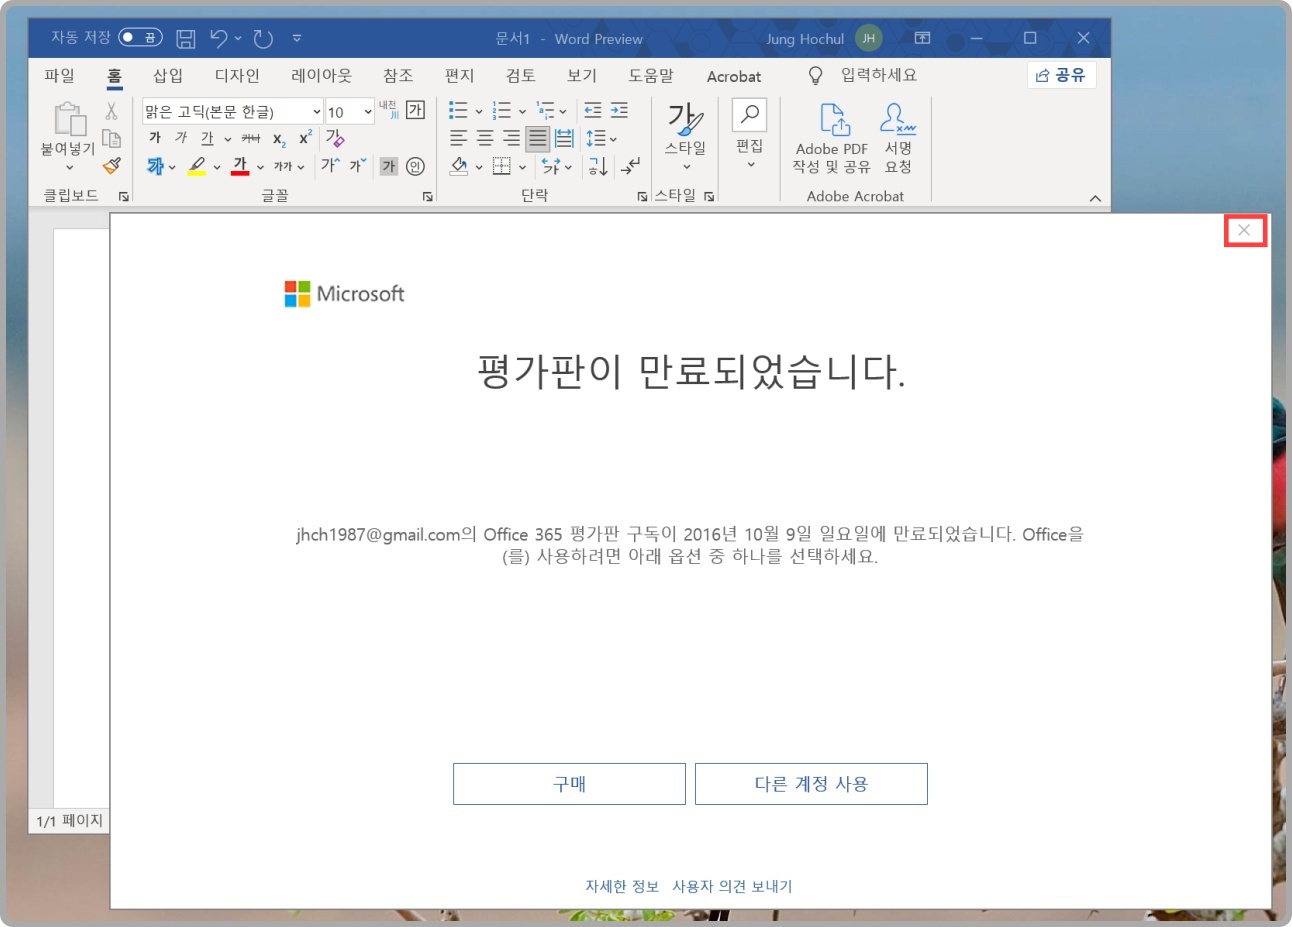Apply red font color to text
Screen dimensions: 1292x927
[239, 167]
